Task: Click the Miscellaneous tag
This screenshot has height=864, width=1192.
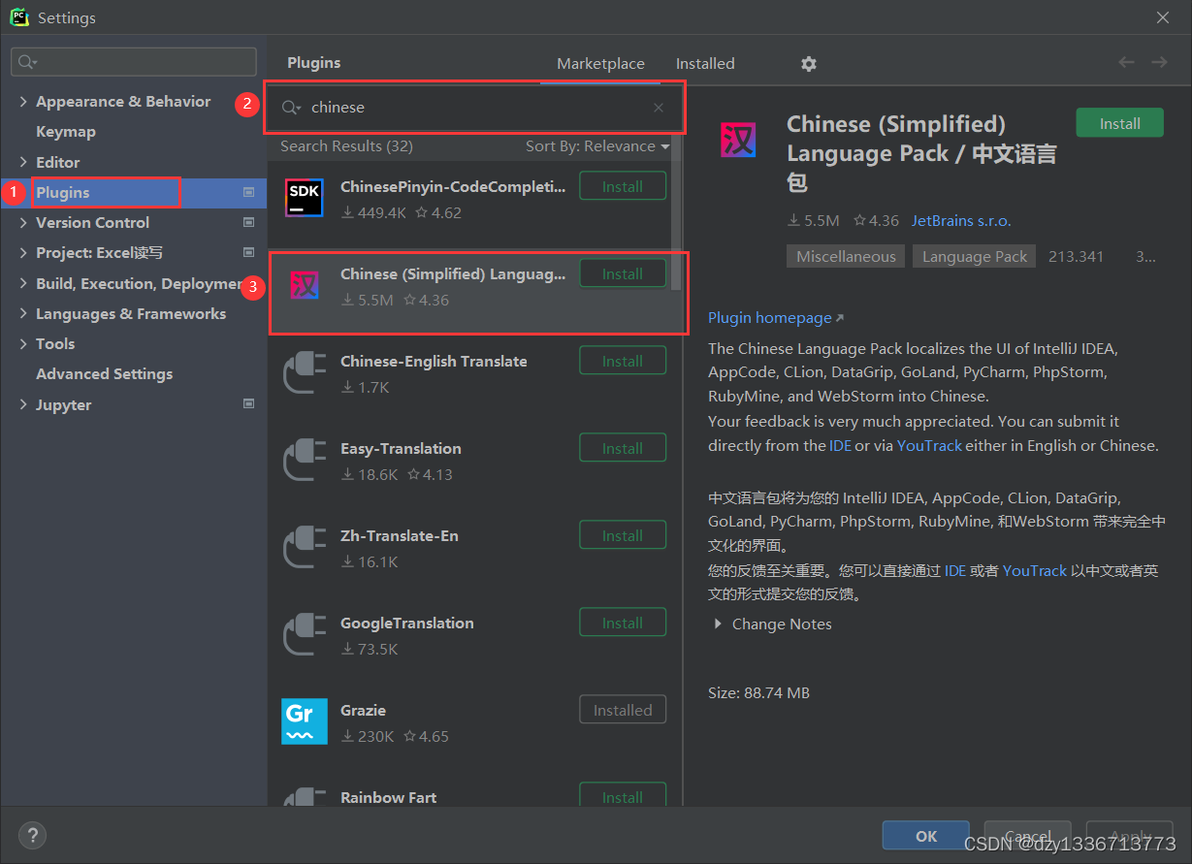Action: 845,256
